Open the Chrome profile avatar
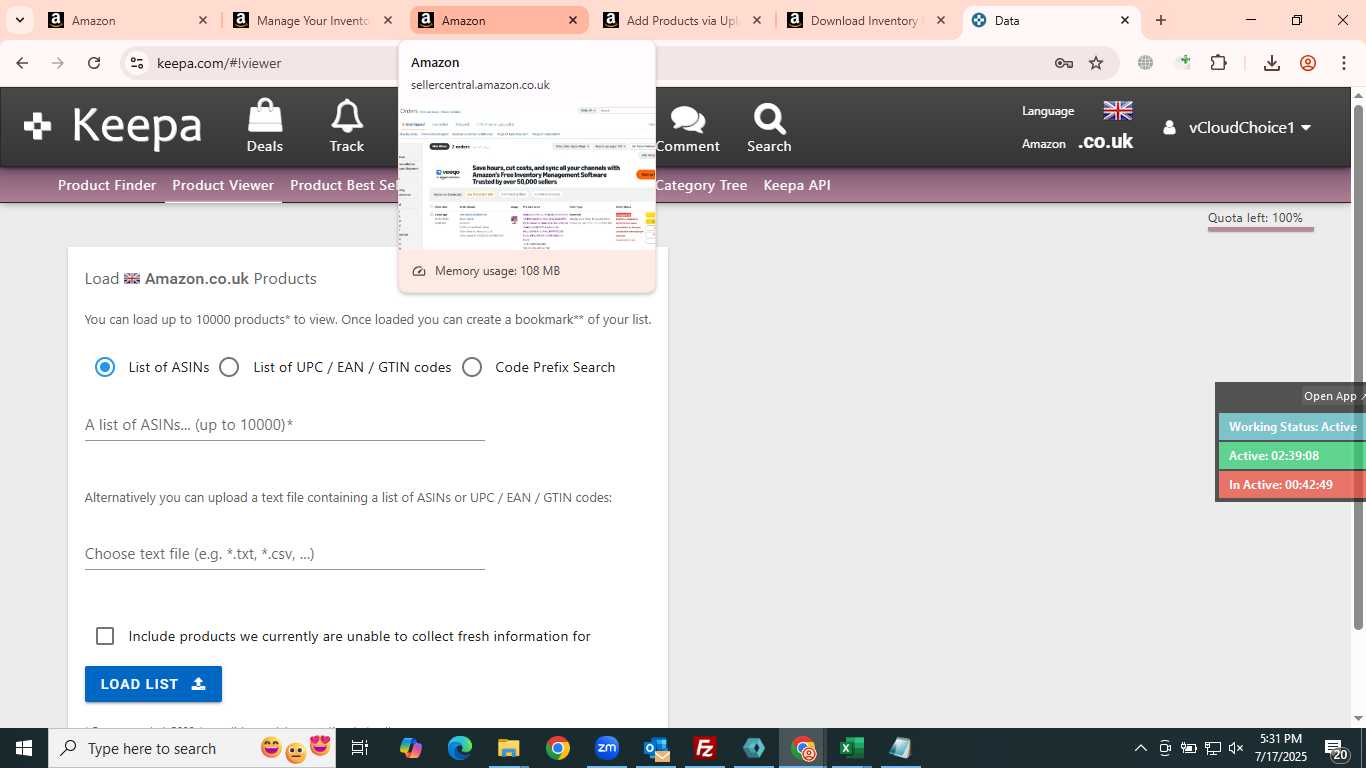 1308,63
